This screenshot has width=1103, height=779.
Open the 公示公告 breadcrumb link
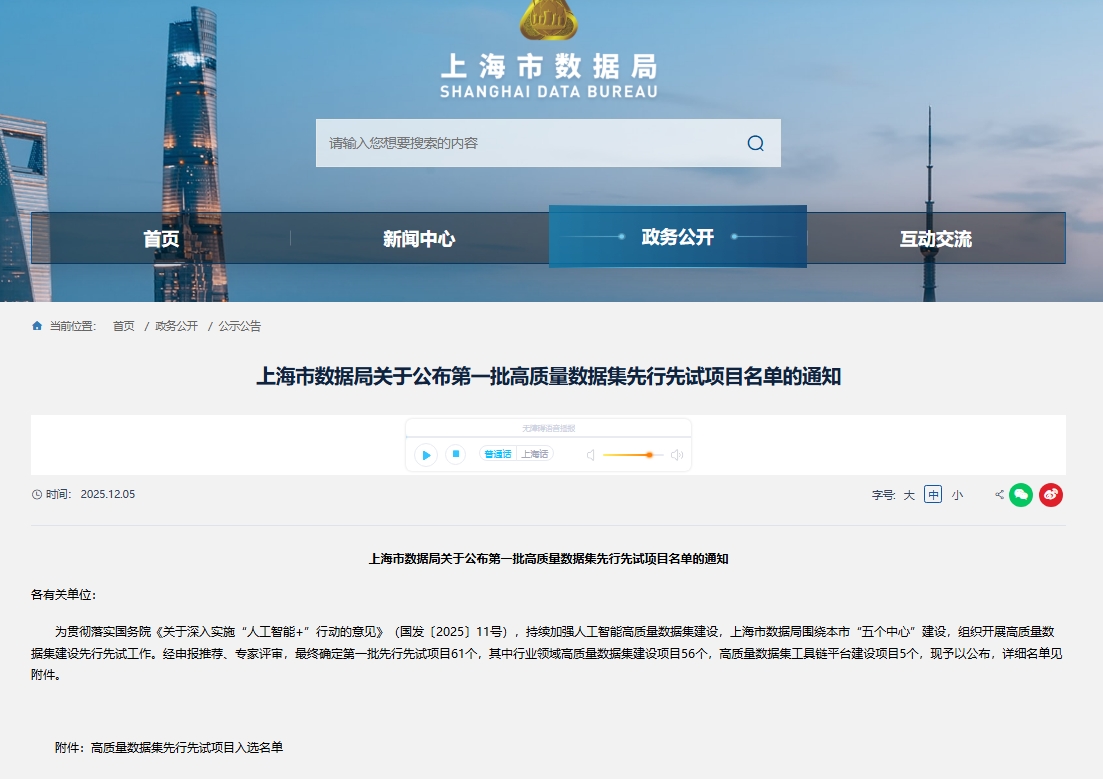pyautogui.click(x=240, y=326)
